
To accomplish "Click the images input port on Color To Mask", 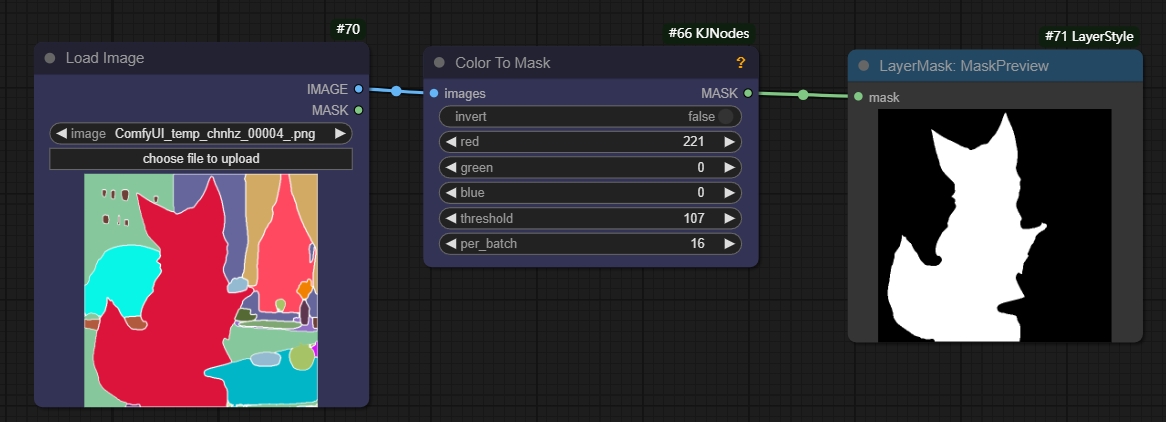I will pyautogui.click(x=434, y=94).
